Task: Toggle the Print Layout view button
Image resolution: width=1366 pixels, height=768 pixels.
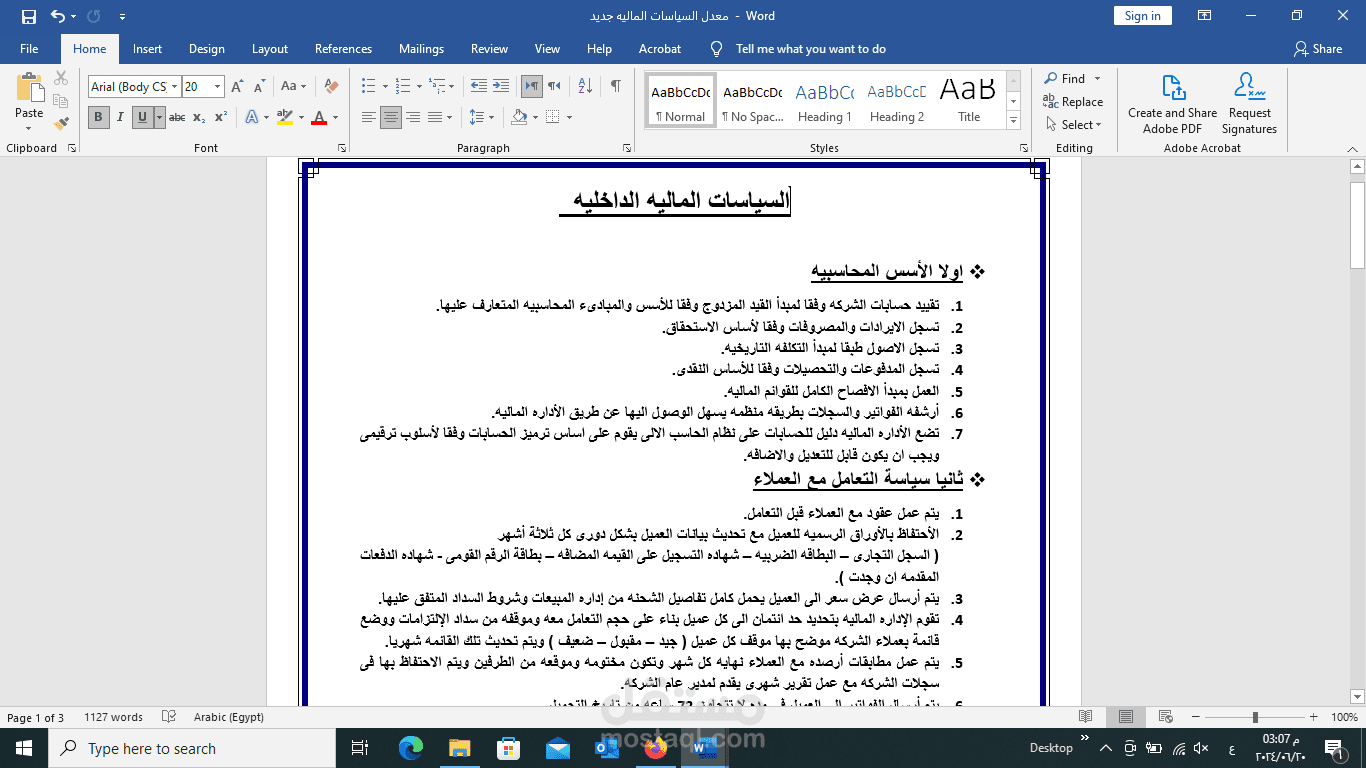Action: pyautogui.click(x=1126, y=717)
